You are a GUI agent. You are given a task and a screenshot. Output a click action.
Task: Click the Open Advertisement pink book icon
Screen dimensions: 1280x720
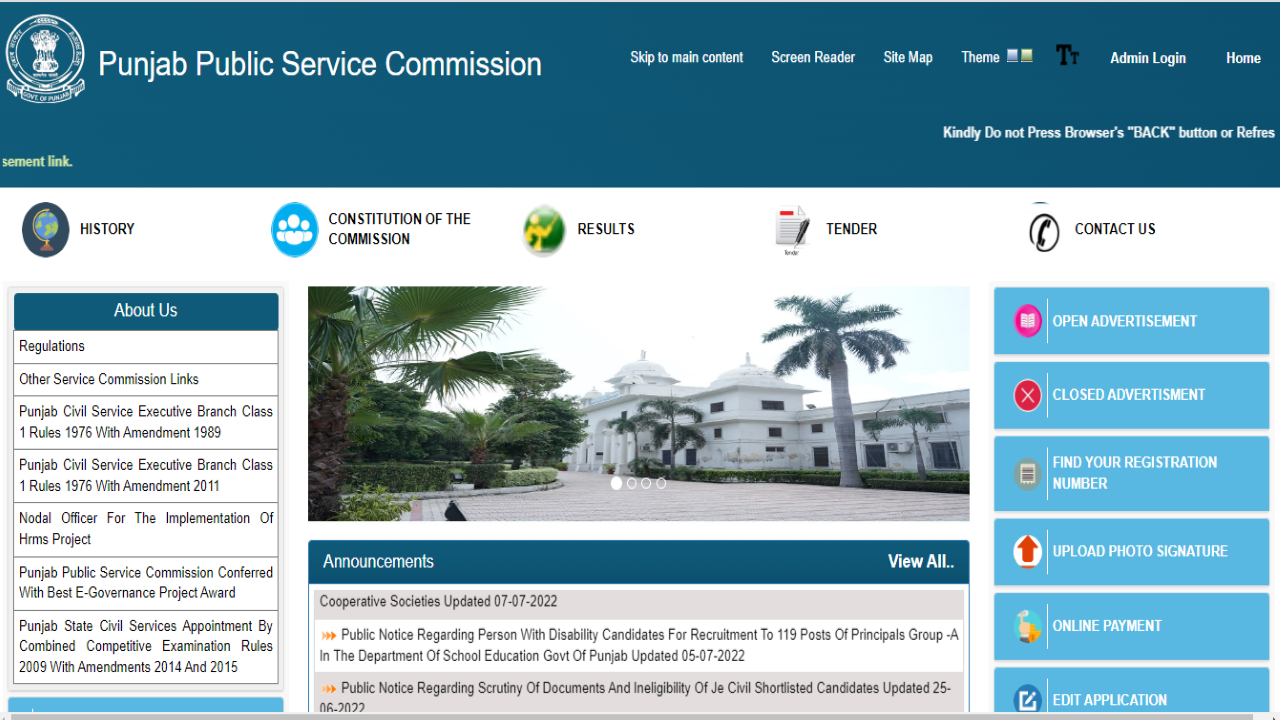tap(1027, 321)
